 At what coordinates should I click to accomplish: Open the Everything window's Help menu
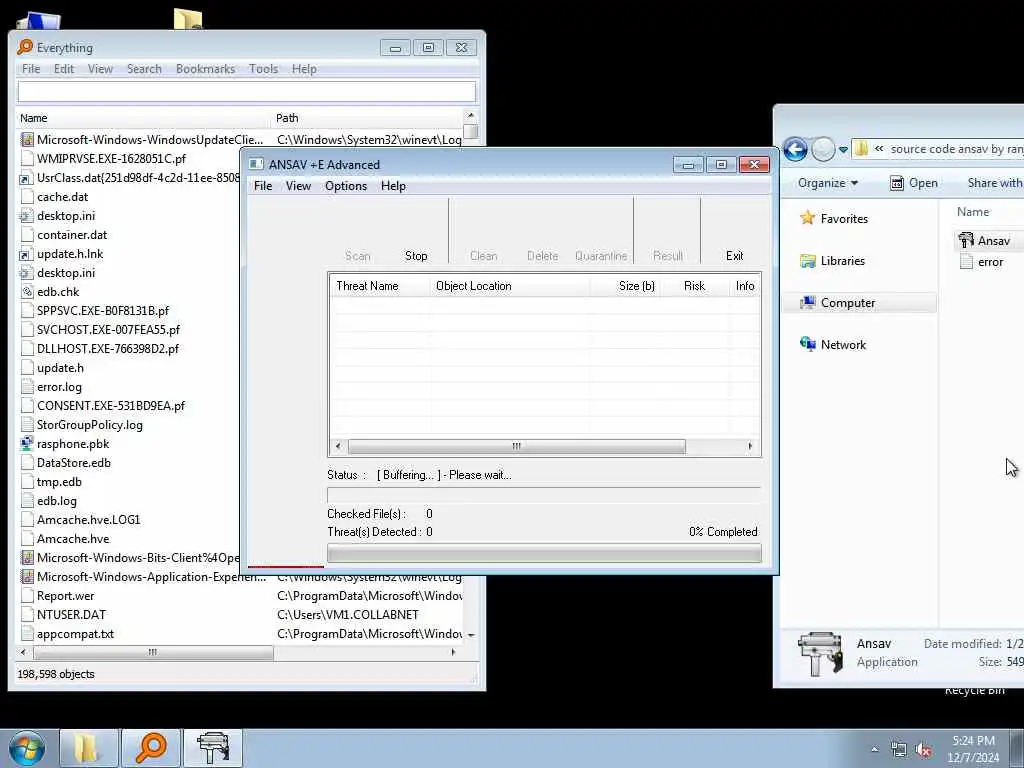[x=304, y=69]
